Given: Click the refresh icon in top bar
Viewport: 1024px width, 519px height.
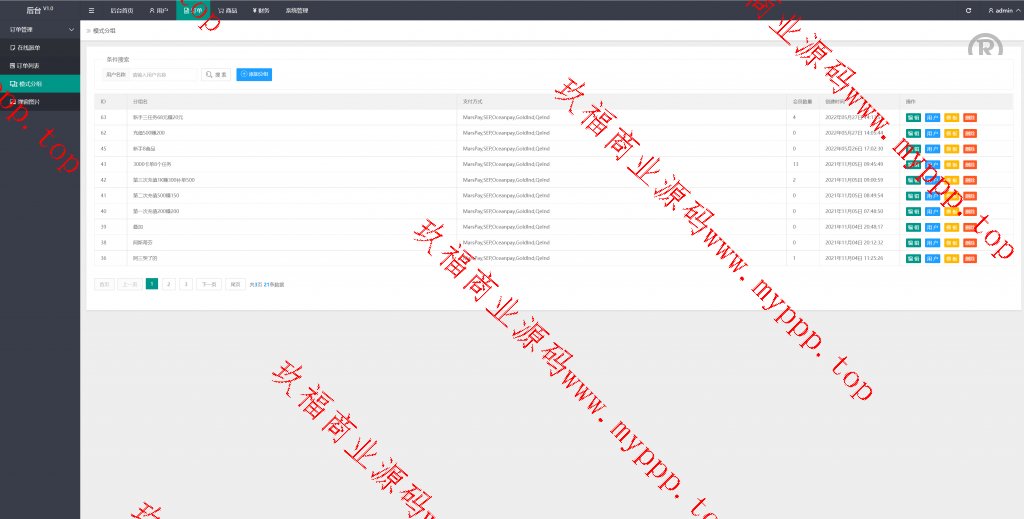Looking at the screenshot, I should tap(968, 10).
